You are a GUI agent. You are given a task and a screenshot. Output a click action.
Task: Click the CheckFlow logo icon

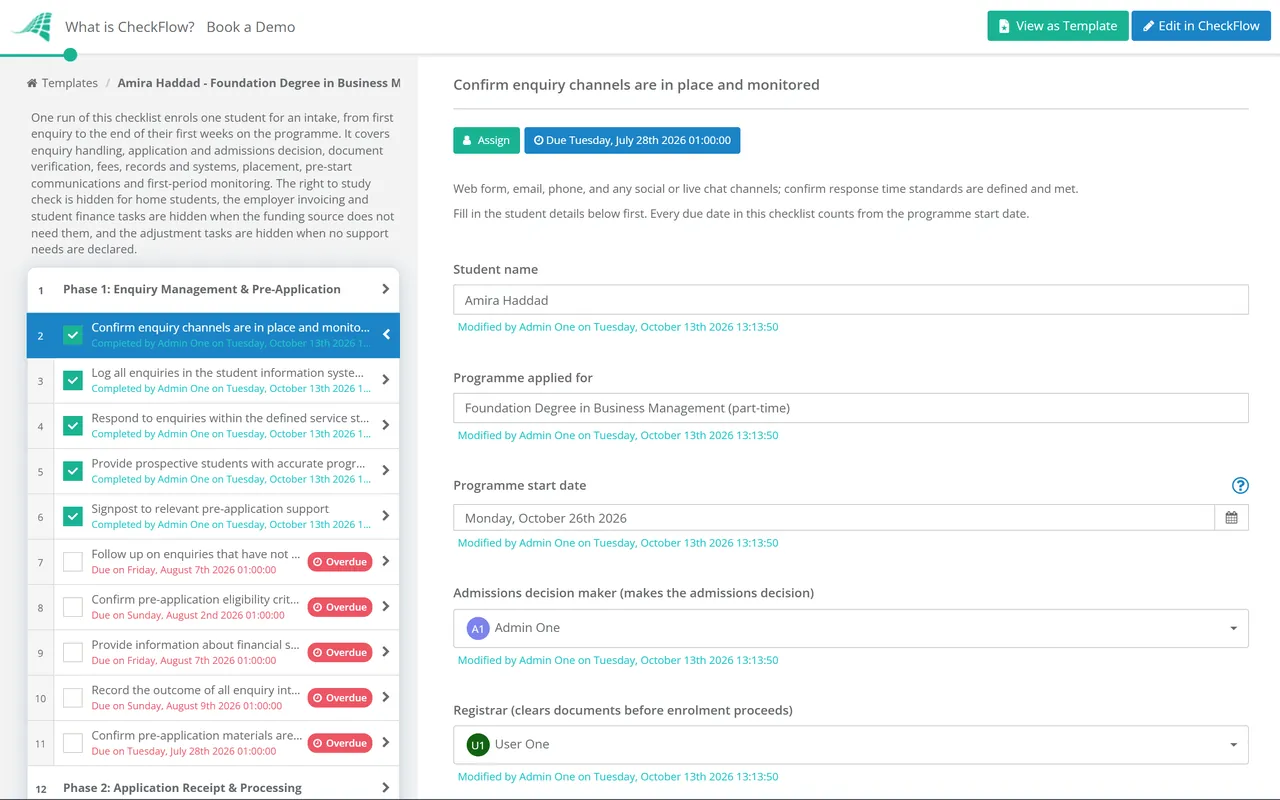[31, 26]
